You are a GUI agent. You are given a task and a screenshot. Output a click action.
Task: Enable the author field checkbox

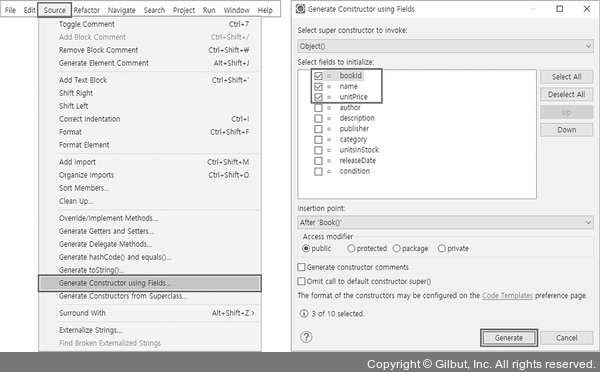pos(318,108)
